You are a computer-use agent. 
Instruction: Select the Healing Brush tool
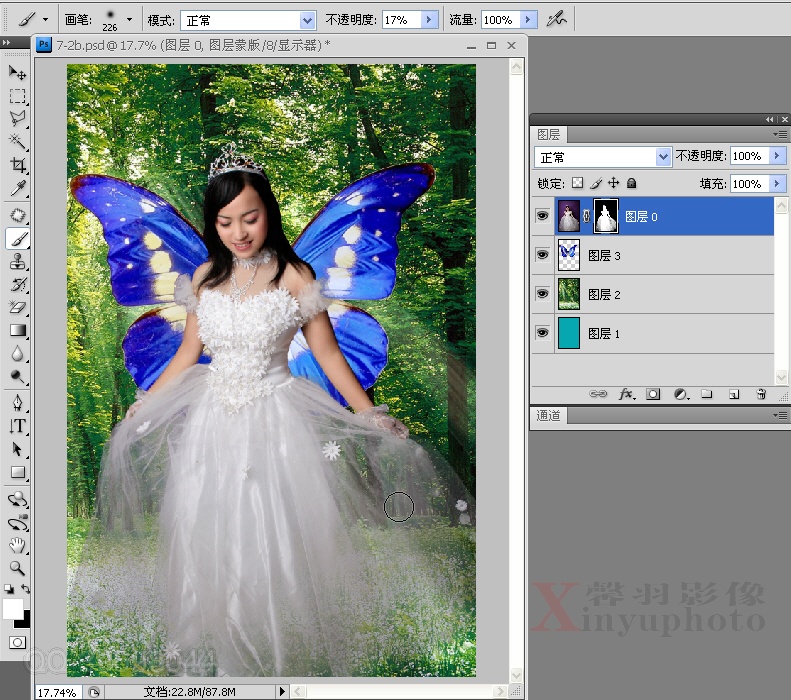pyautogui.click(x=17, y=216)
